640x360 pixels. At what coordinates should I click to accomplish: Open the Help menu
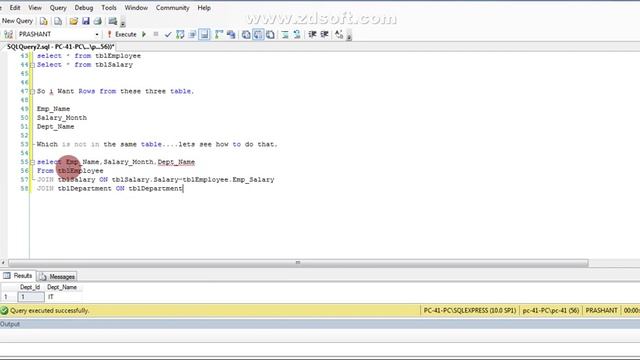tap(204, 8)
